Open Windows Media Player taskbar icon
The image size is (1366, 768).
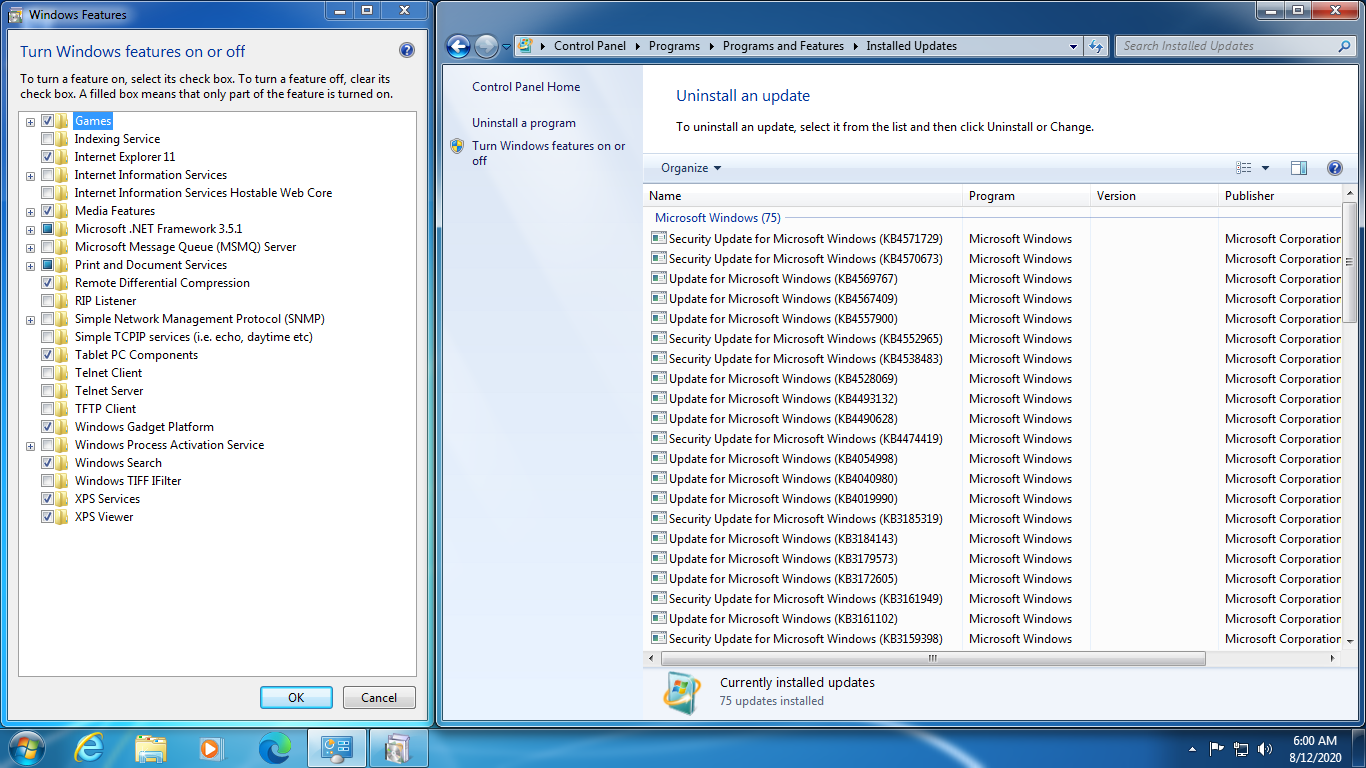click(x=211, y=747)
